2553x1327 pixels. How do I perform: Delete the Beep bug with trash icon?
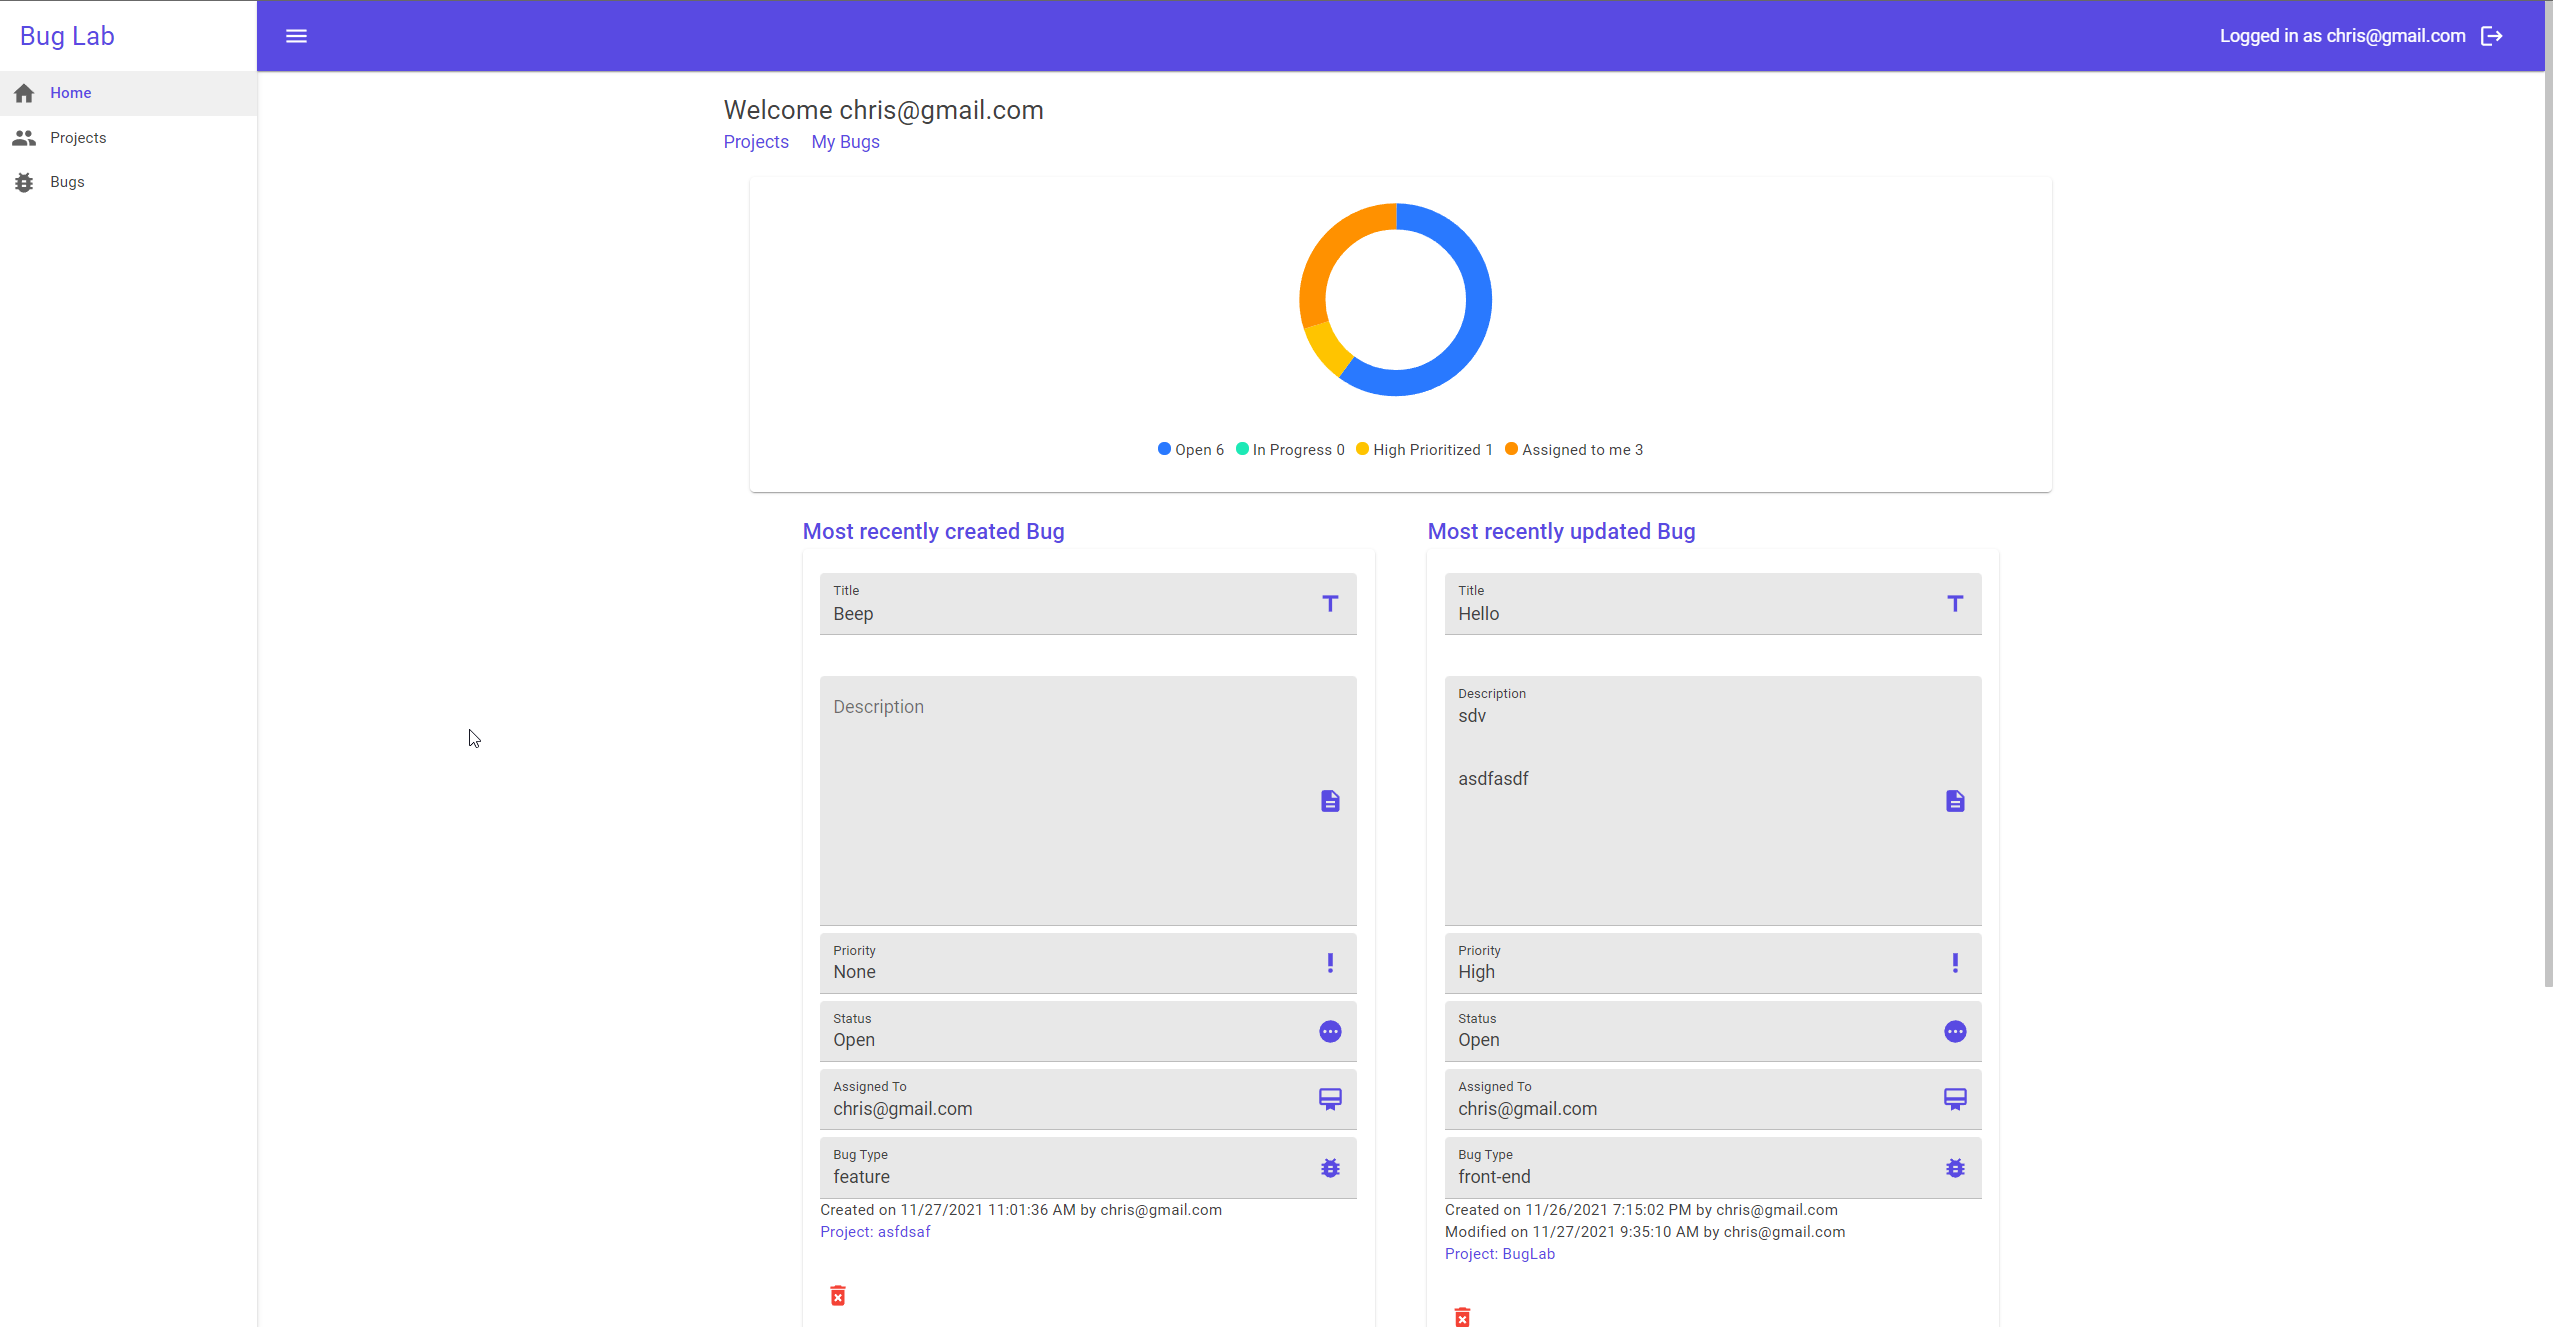point(838,1295)
